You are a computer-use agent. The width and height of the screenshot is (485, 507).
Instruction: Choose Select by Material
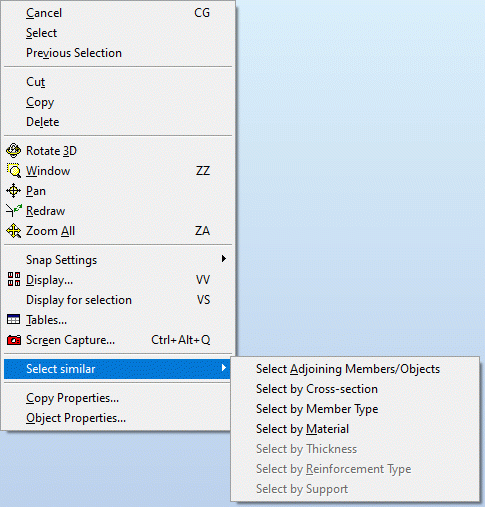302,429
